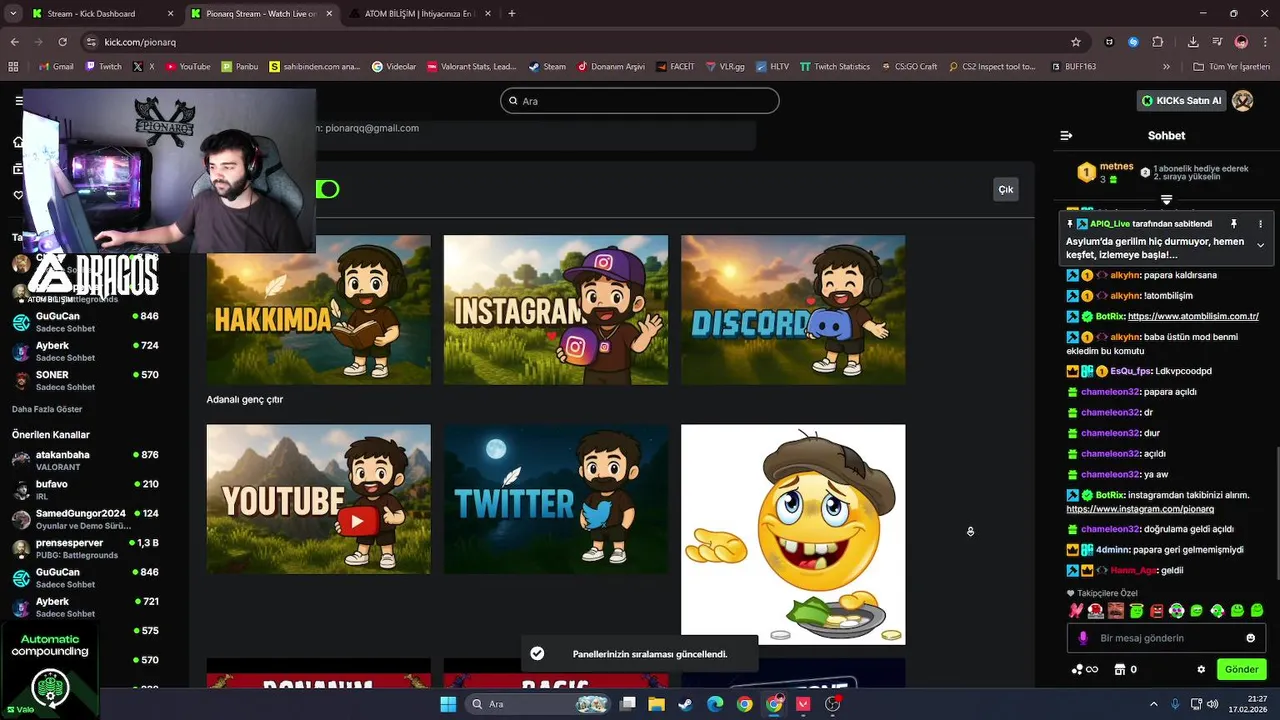
Task: Open the smiley coin emoji panel
Action: (793, 534)
